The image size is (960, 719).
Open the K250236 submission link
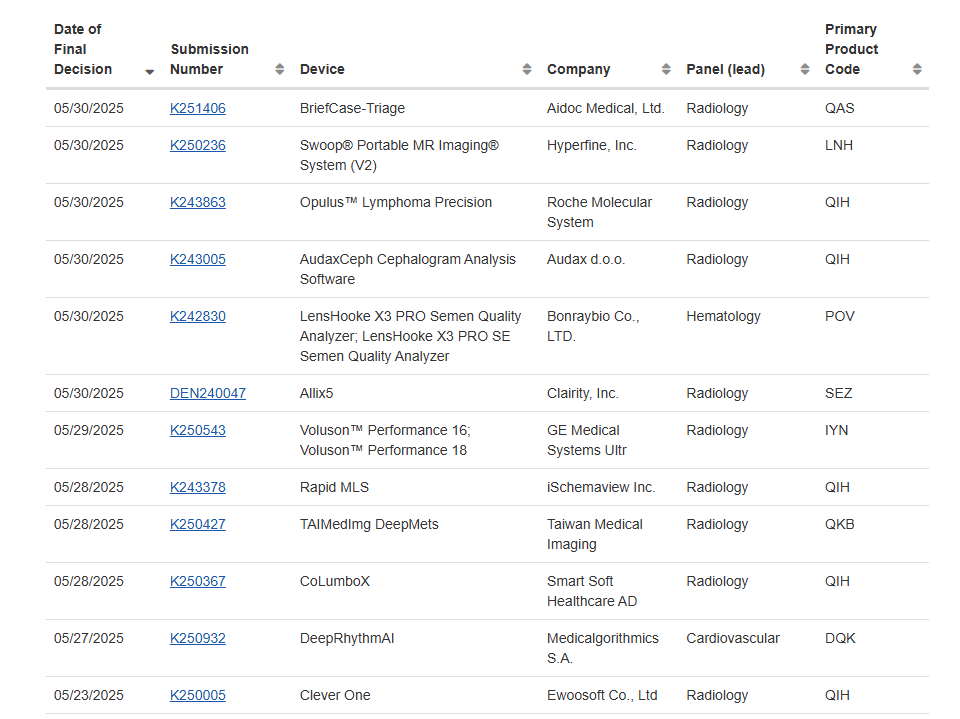(x=198, y=145)
